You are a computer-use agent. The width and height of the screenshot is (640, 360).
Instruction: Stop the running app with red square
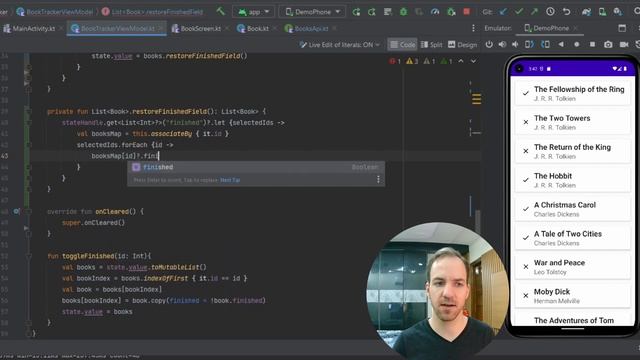tap(467, 11)
